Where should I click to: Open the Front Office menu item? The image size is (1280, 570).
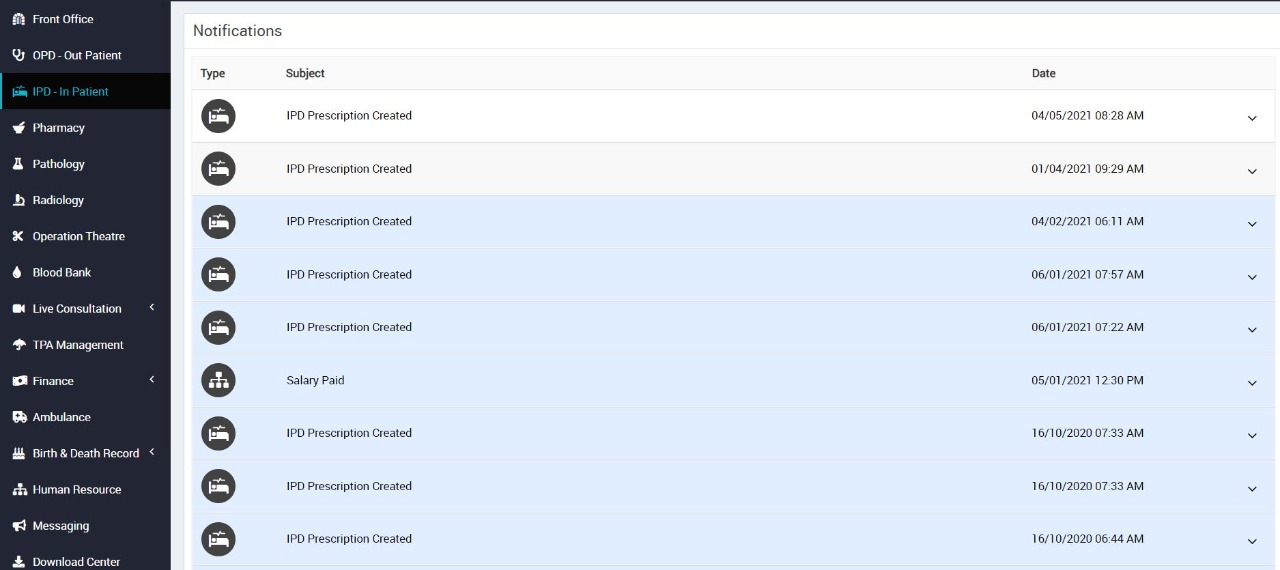(x=62, y=19)
